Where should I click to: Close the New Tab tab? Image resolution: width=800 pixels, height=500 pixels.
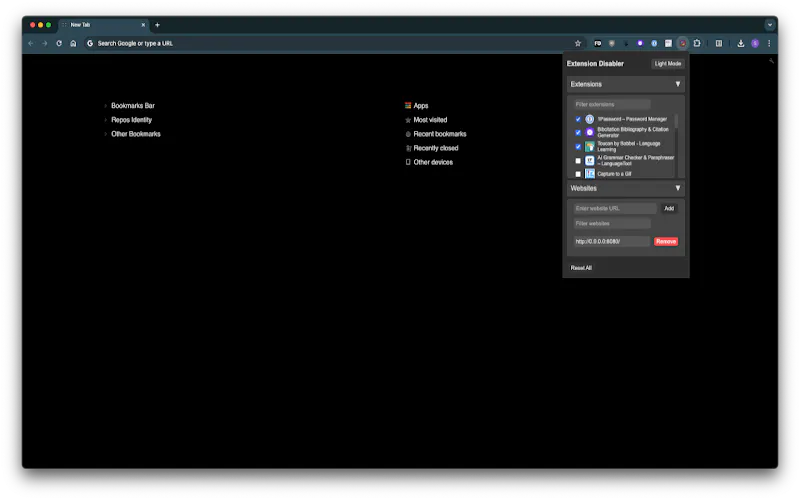(143, 24)
